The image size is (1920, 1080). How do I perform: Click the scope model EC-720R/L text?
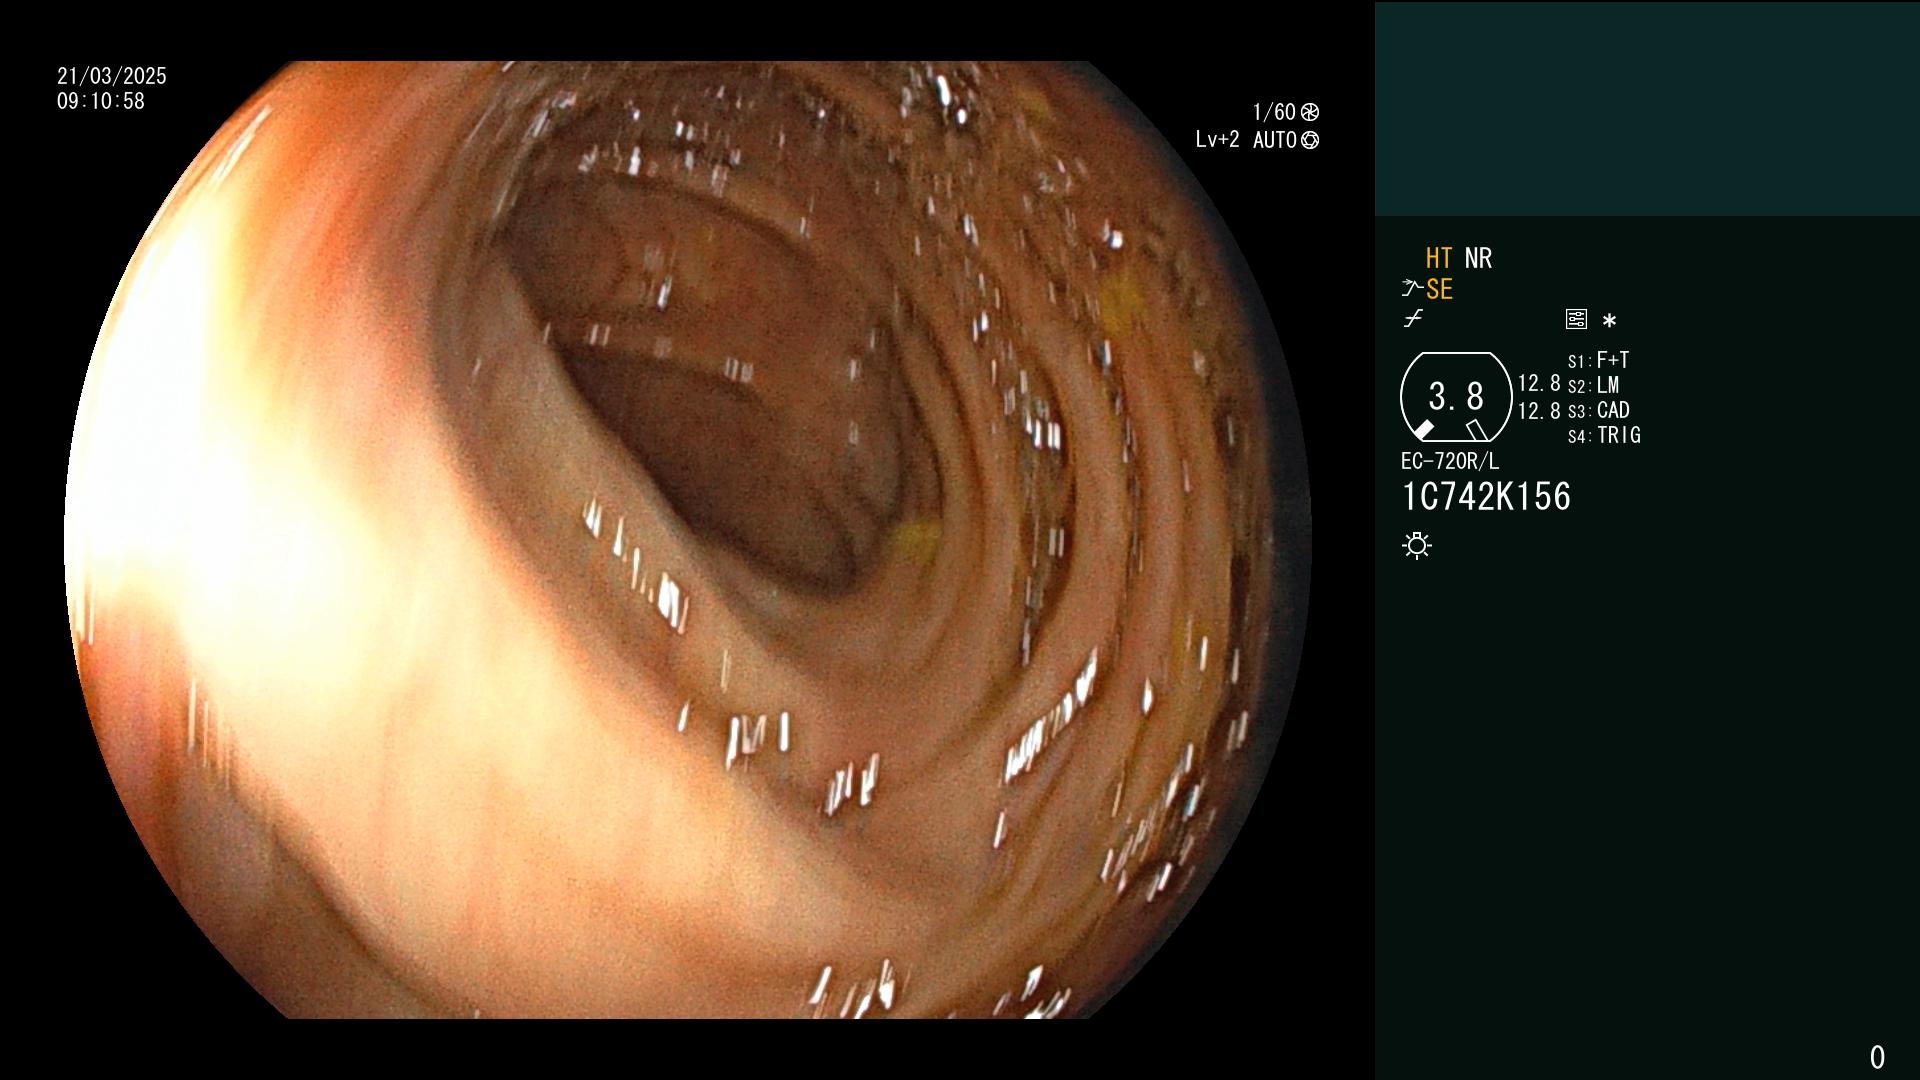1450,461
